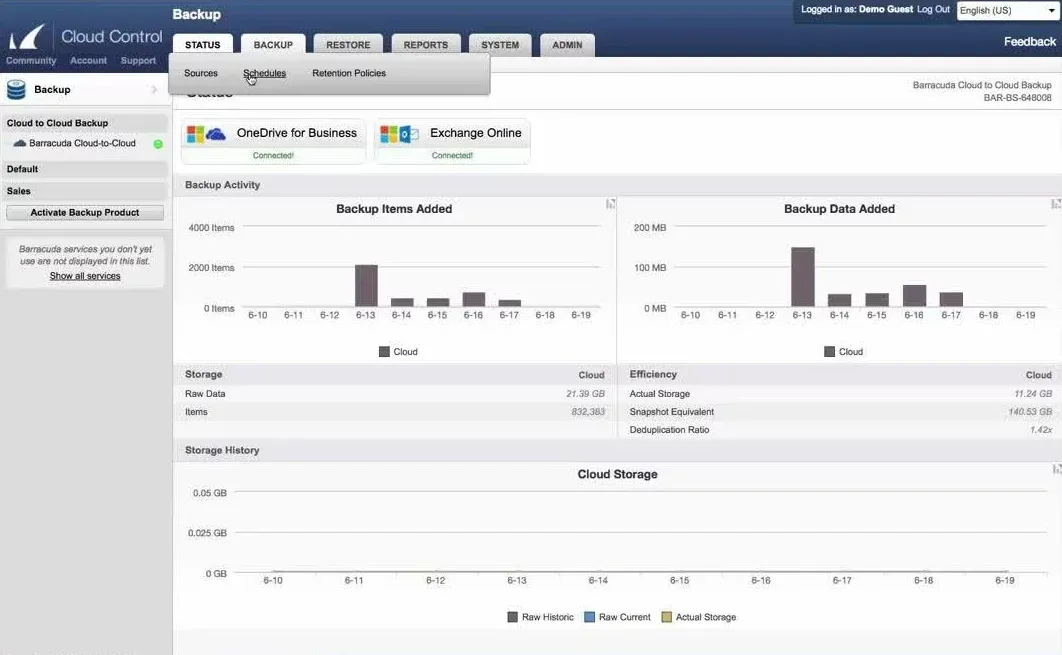The height and width of the screenshot is (655, 1062).
Task: Click the green status dot for Cloud-to-Cloud
Action: (158, 144)
